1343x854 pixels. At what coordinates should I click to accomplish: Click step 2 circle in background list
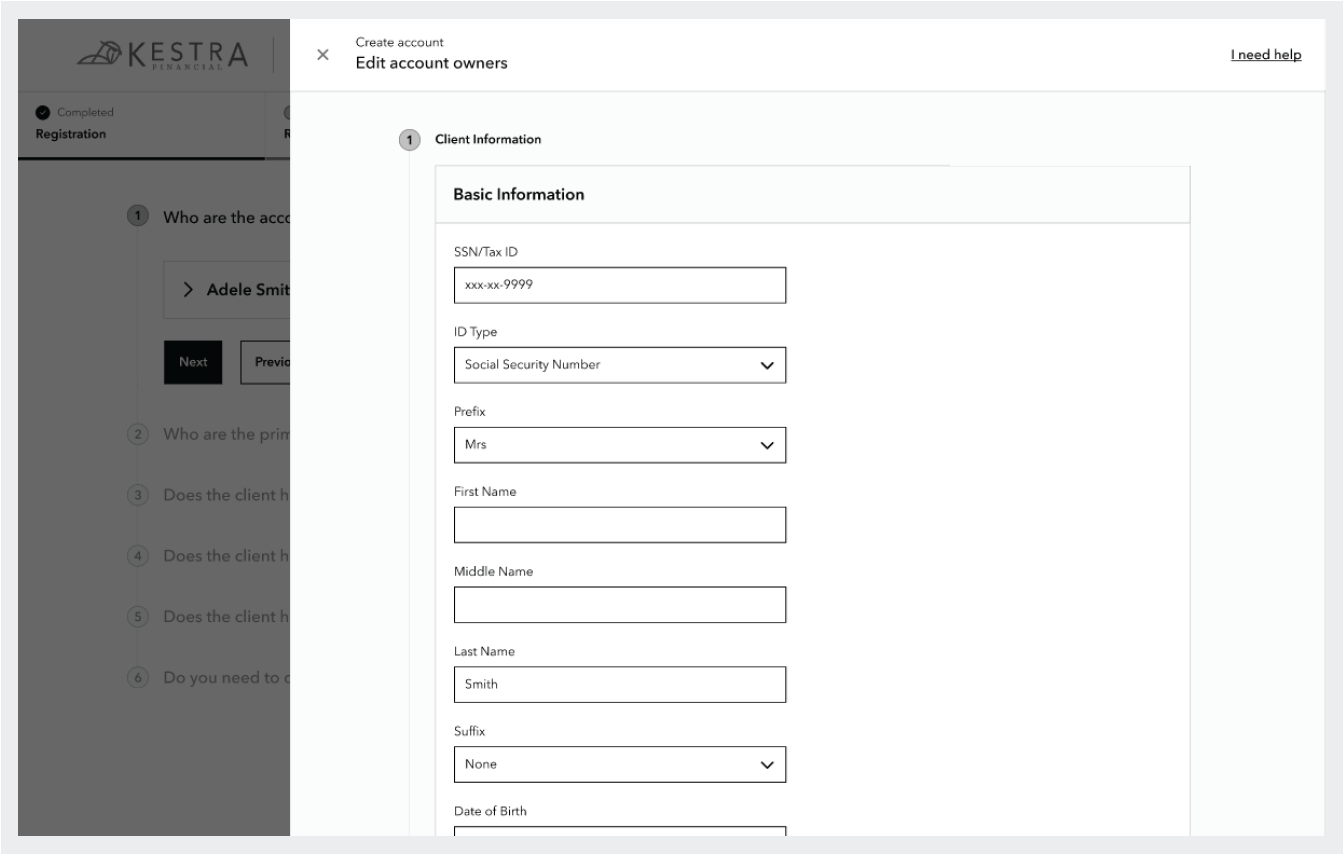point(138,435)
